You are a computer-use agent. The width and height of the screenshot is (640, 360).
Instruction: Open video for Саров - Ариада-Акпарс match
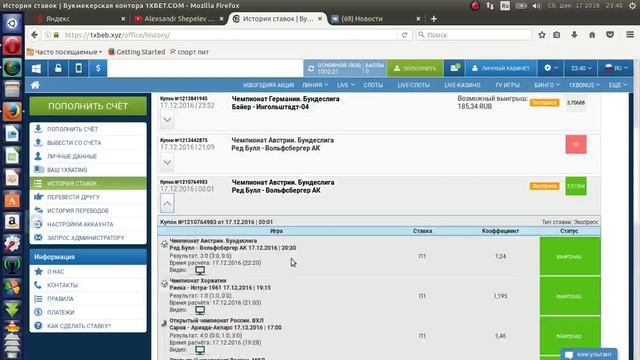click(x=200, y=350)
